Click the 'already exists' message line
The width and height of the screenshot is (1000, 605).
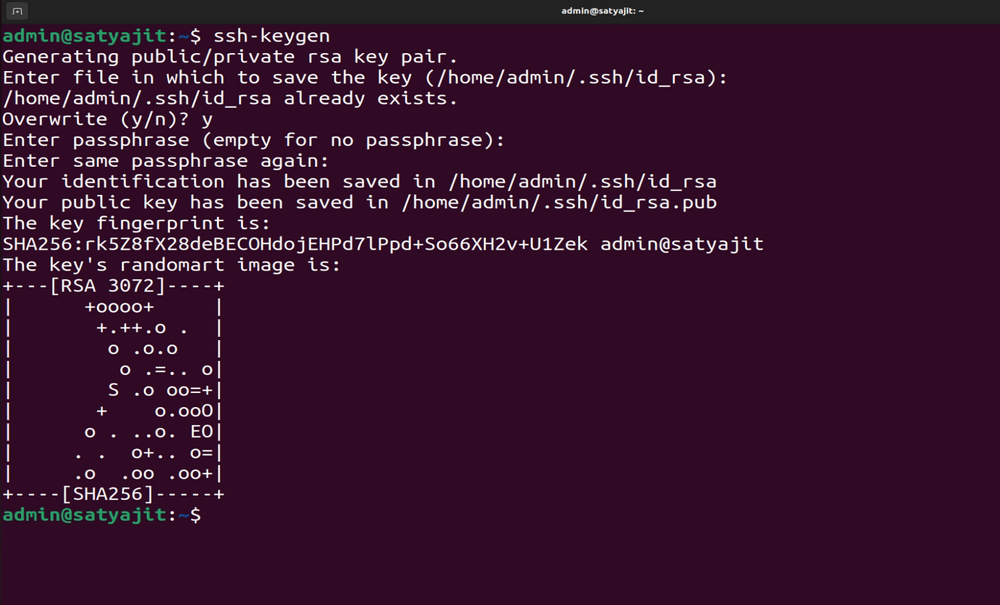click(230, 98)
